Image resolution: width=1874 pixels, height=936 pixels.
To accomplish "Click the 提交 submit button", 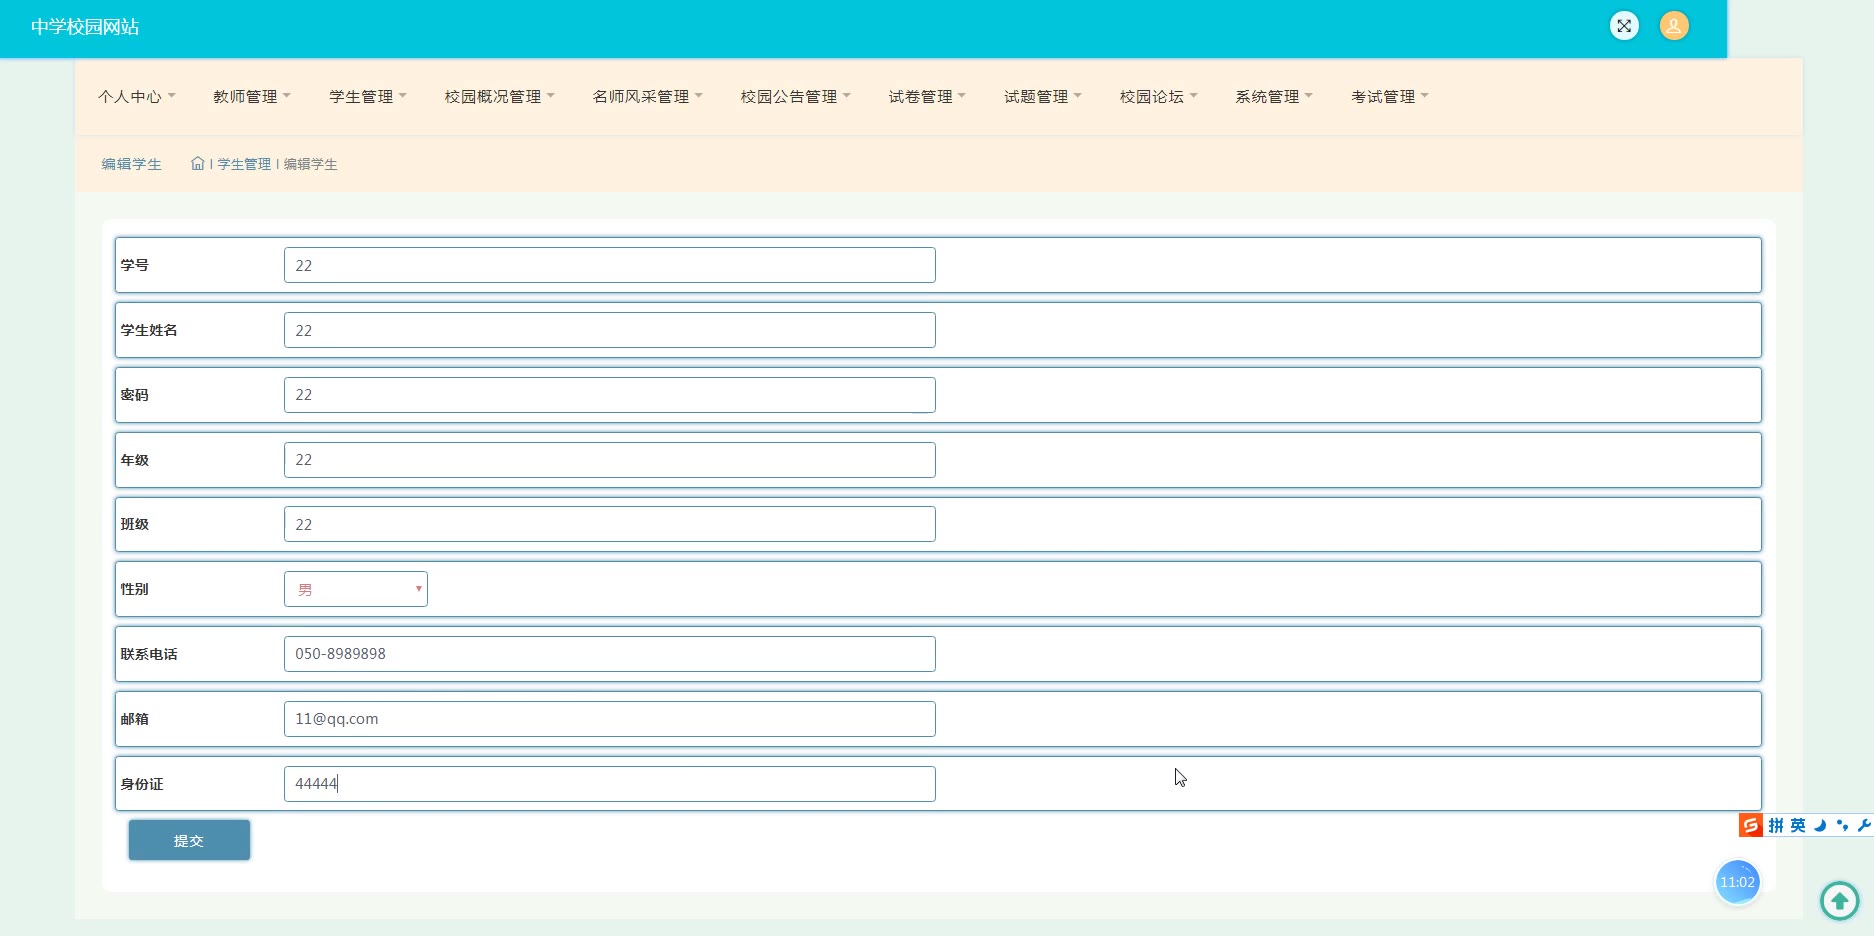I will 189,840.
